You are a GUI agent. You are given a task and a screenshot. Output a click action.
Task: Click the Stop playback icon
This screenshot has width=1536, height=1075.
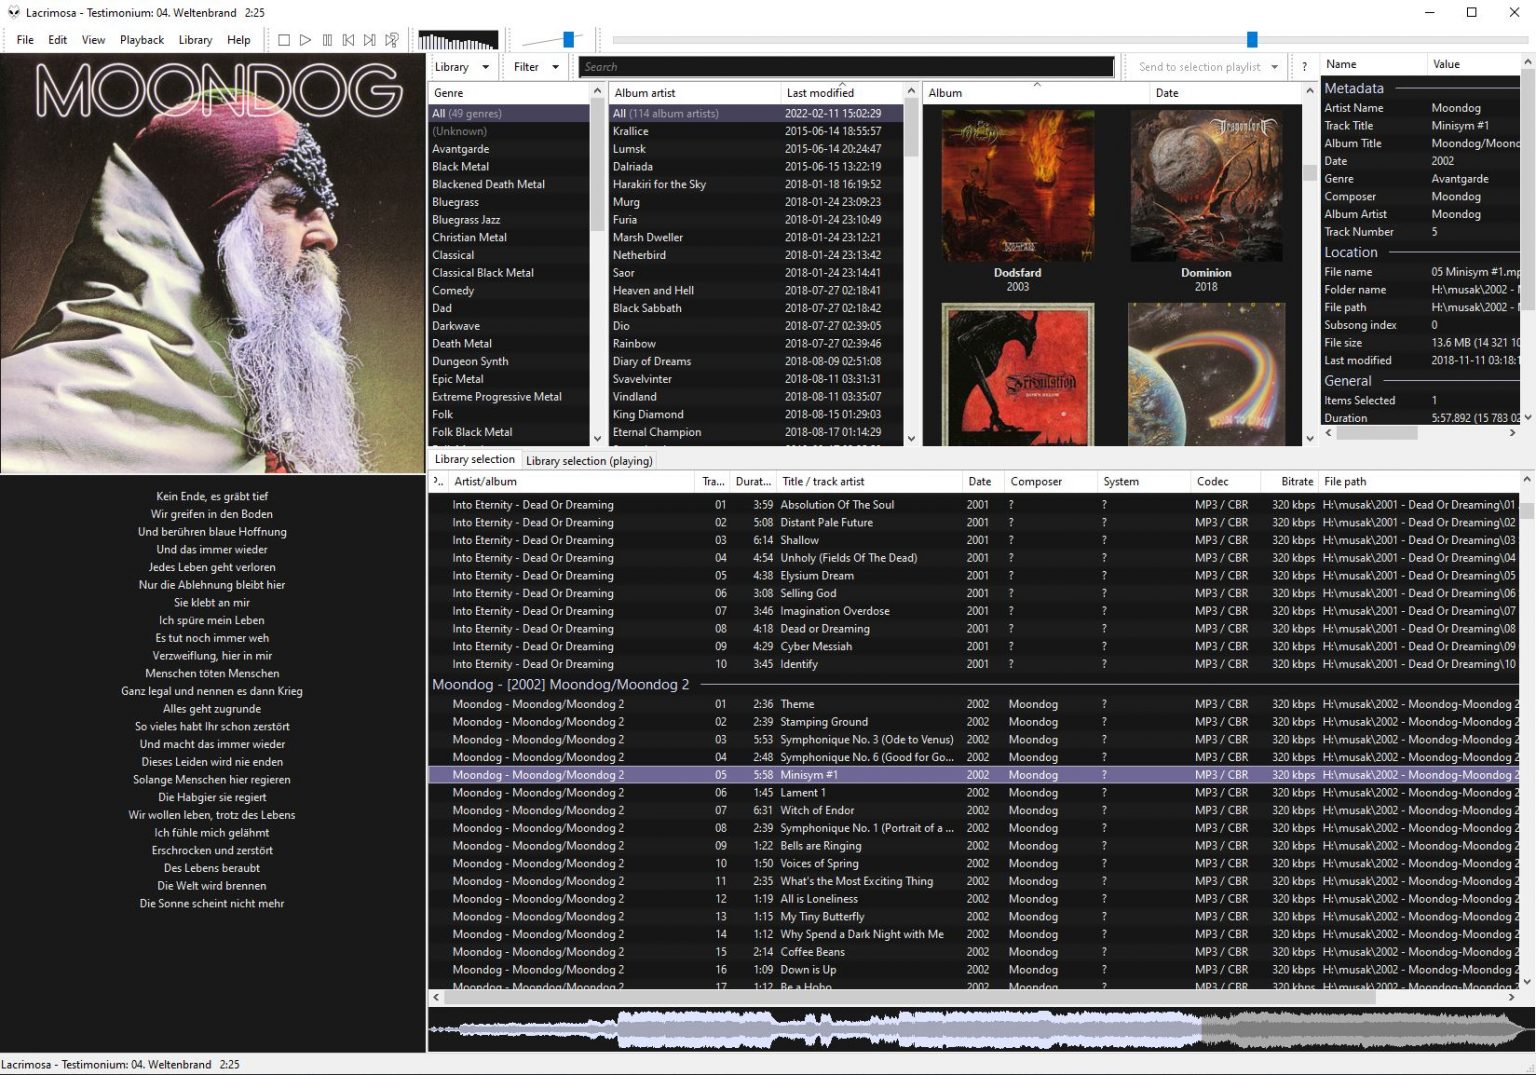click(283, 40)
